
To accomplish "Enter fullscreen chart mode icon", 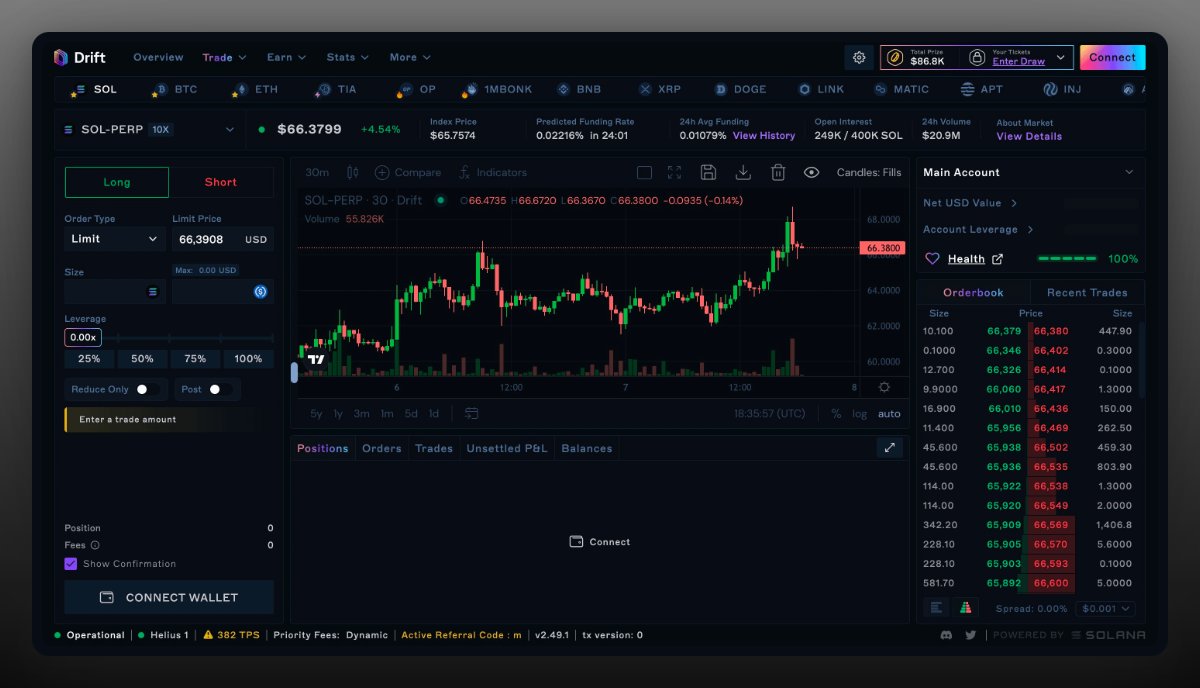I will pyautogui.click(x=674, y=172).
